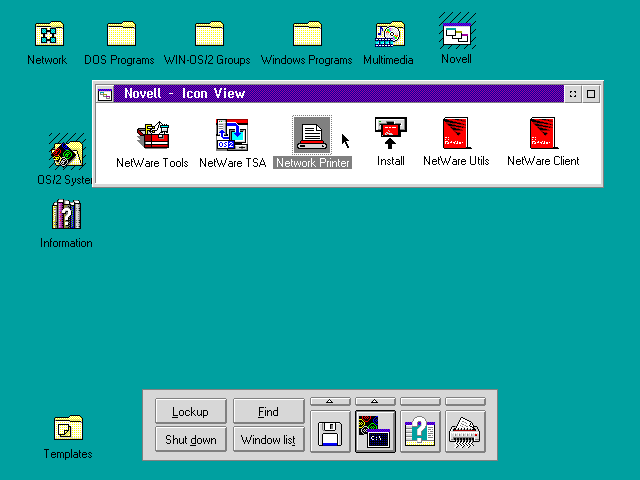This screenshot has width=640, height=480.
Task: Open the drawer above the help icon
Action: click(x=420, y=402)
